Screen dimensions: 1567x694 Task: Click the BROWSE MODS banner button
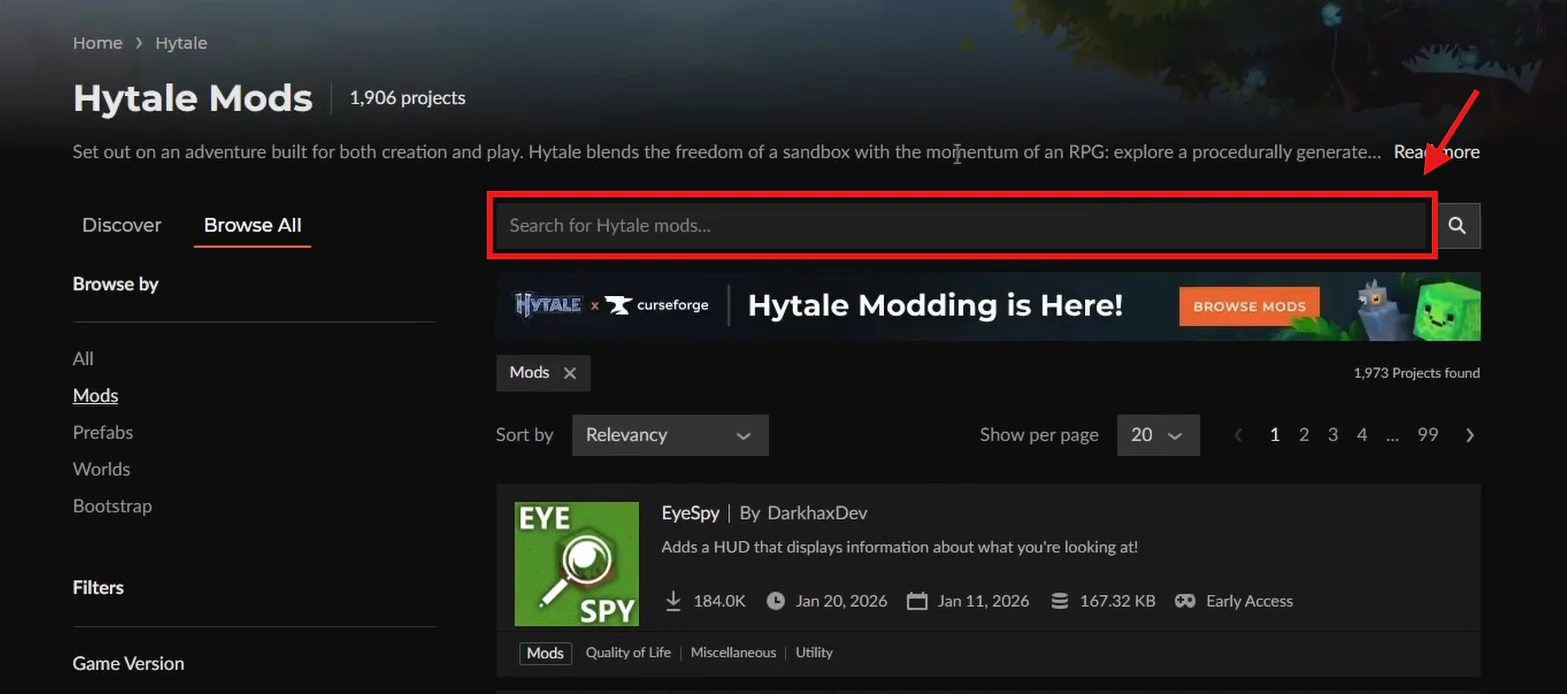point(1249,307)
